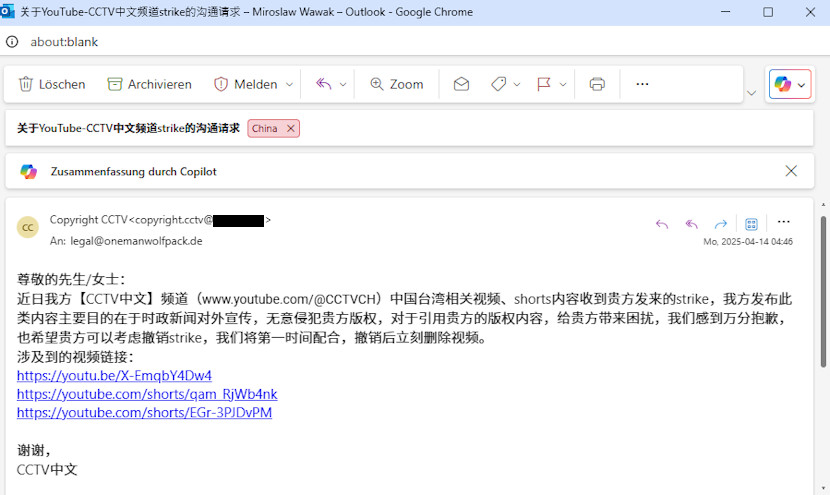The width and height of the screenshot is (830, 495).
Task: Forward the message with the forward arrow
Action: click(x=720, y=224)
